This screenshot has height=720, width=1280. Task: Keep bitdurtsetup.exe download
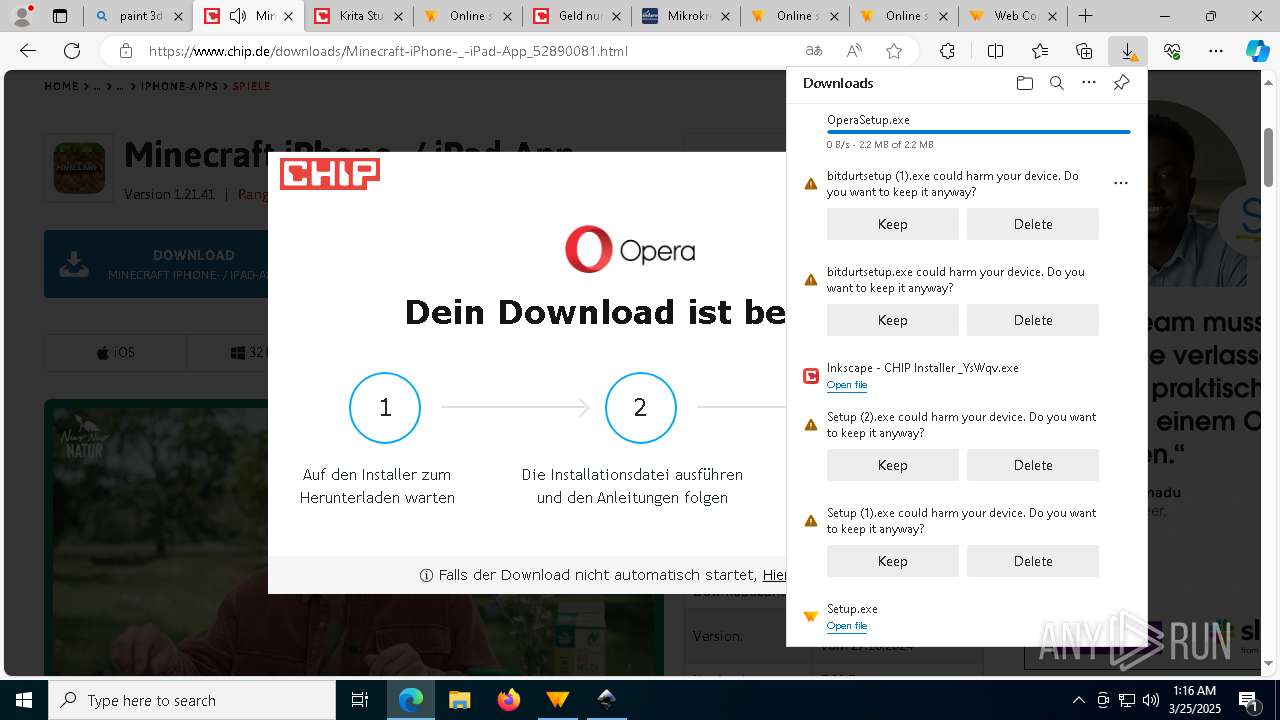coord(893,320)
